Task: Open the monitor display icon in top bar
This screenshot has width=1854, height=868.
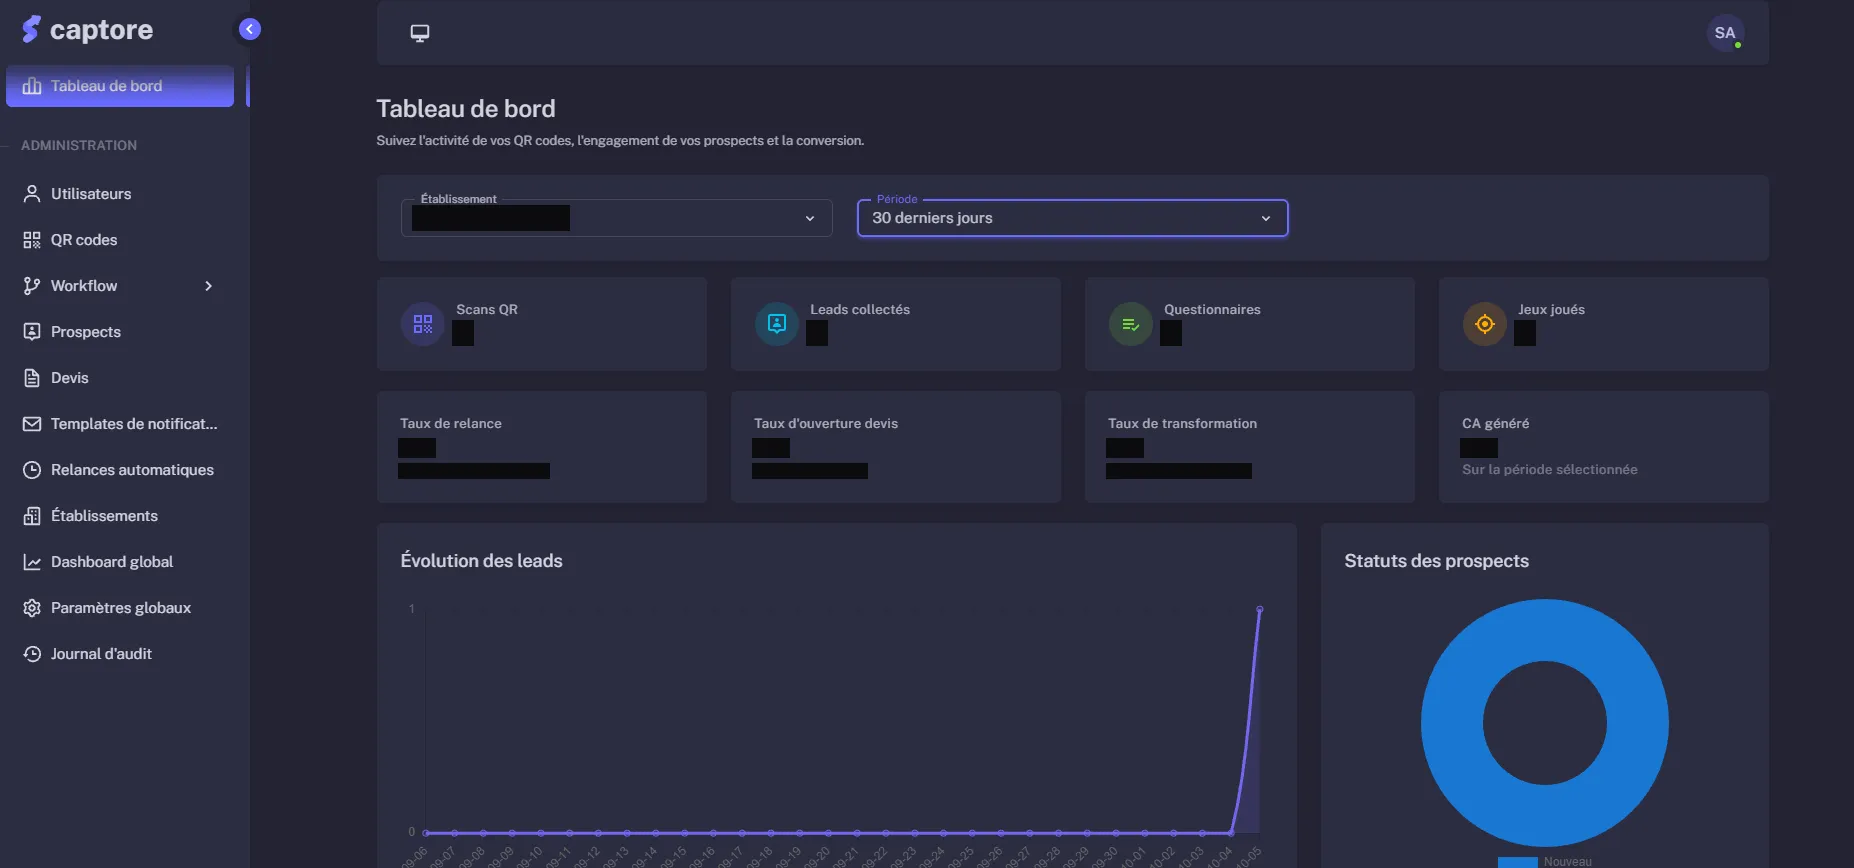Action: click(x=420, y=33)
